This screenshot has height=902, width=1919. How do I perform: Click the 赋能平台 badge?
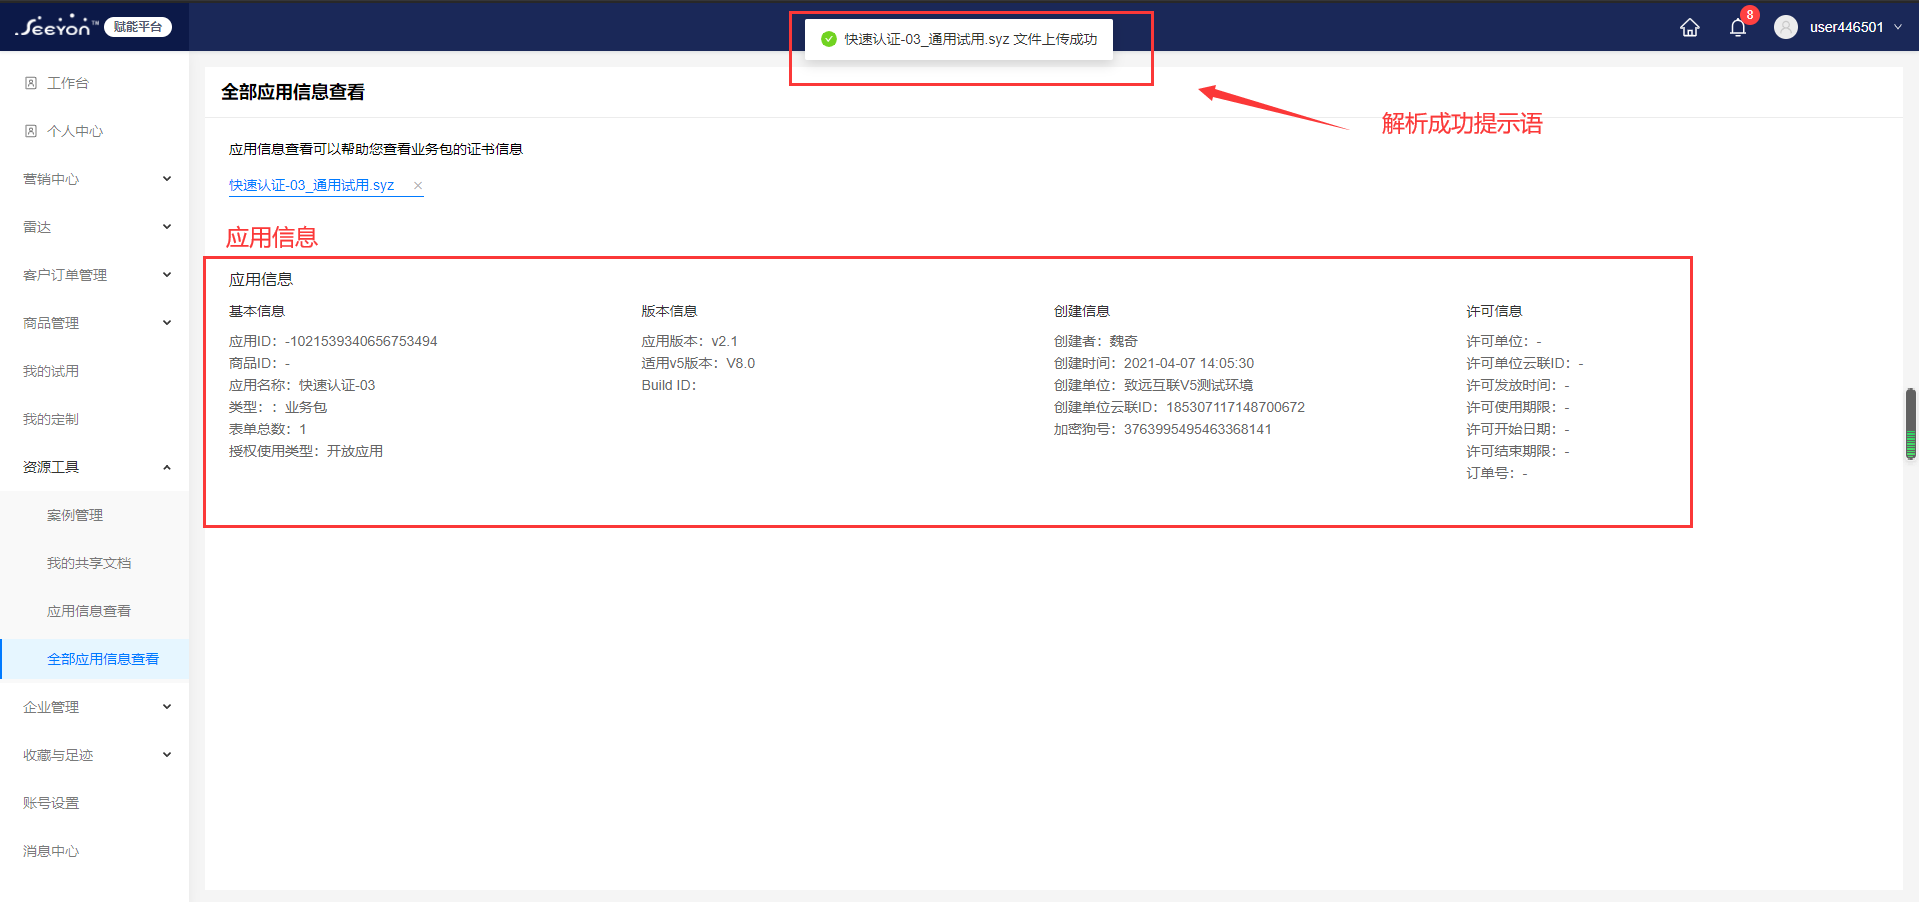click(138, 27)
